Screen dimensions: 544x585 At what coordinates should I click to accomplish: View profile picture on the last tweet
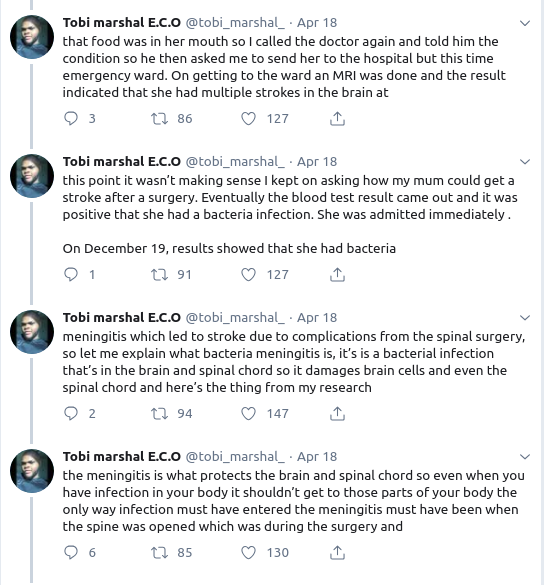click(32, 471)
